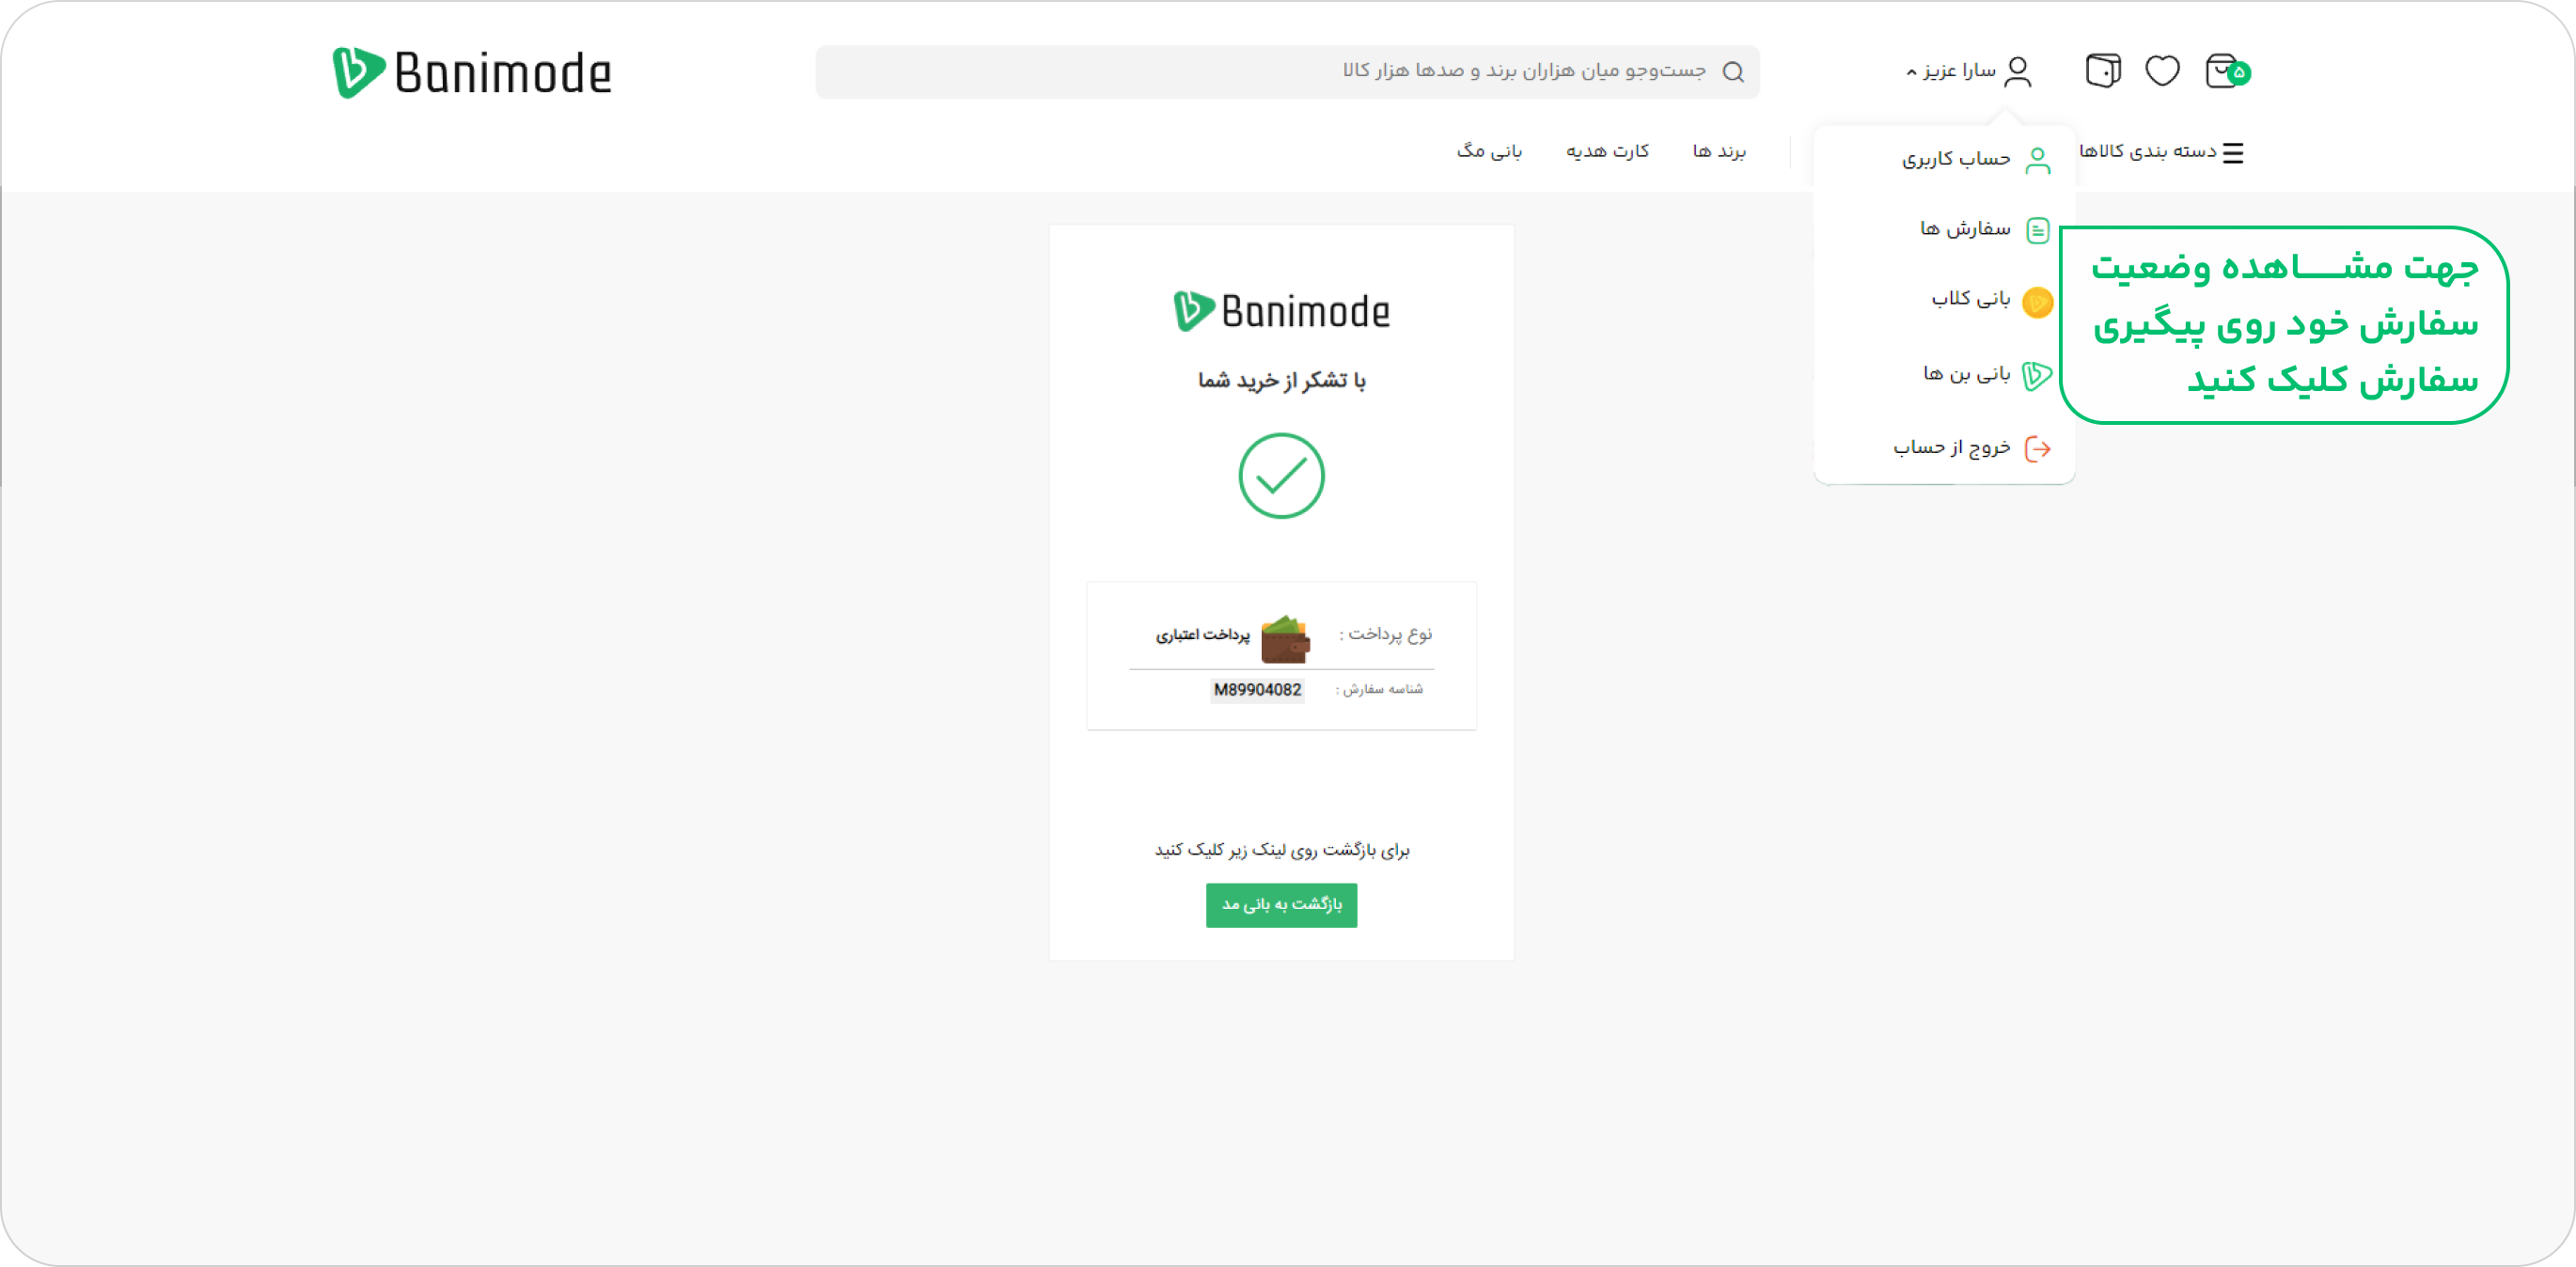Click the orange Bani Club icon
Viewport: 2576px width, 1267px height.
click(2037, 301)
